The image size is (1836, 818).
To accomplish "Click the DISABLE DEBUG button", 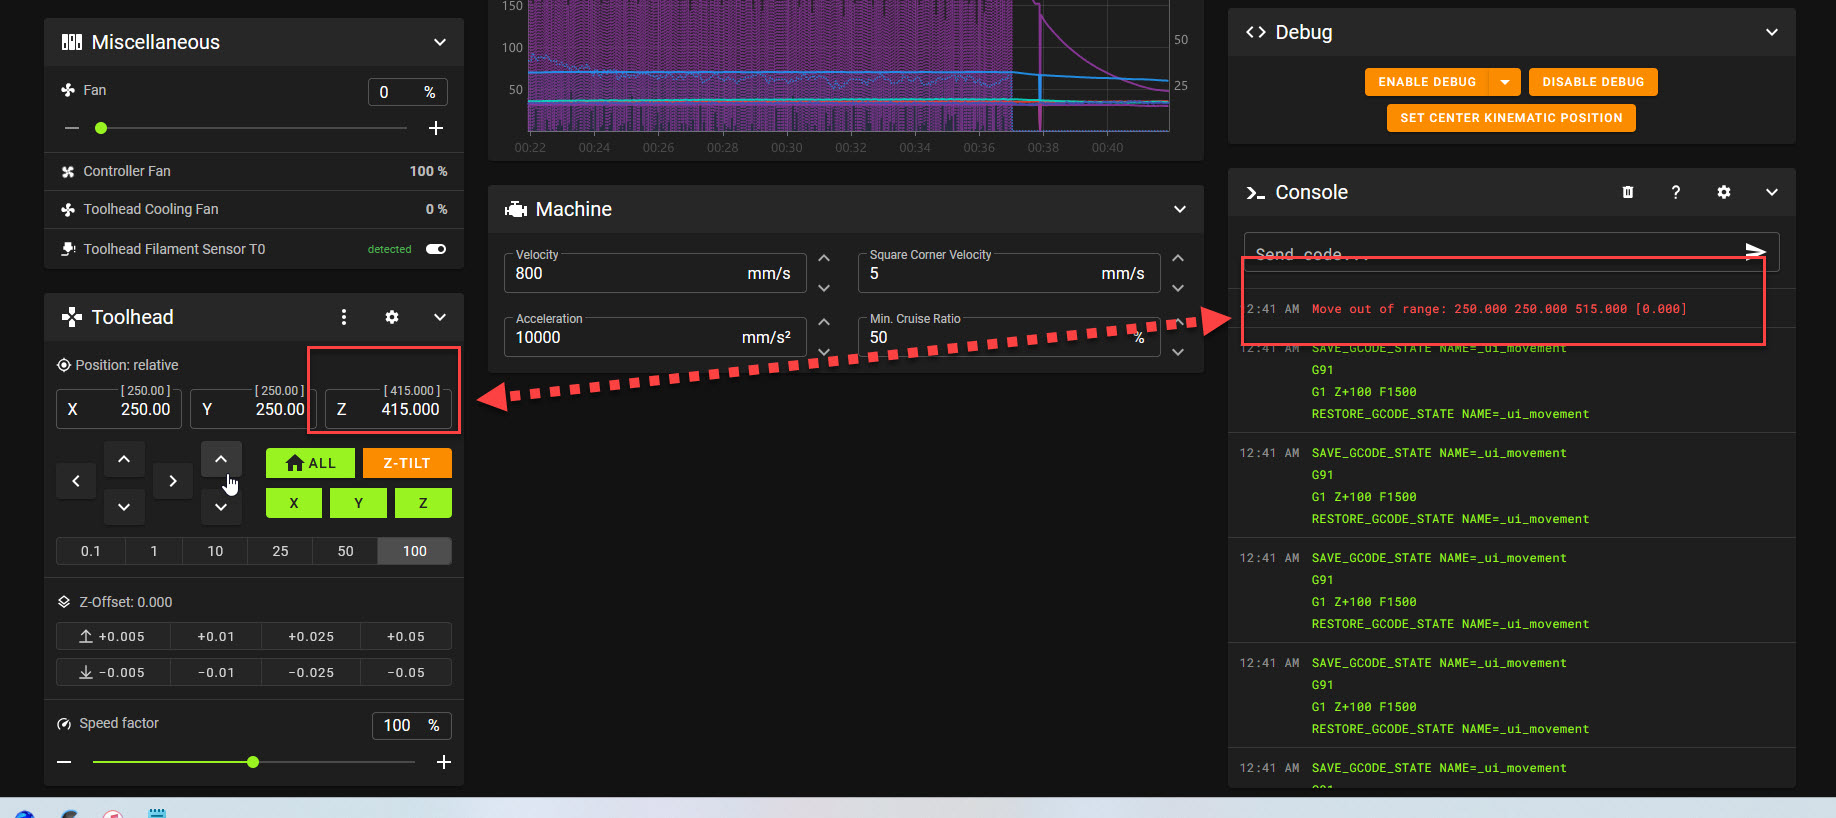I will click(x=1593, y=82).
